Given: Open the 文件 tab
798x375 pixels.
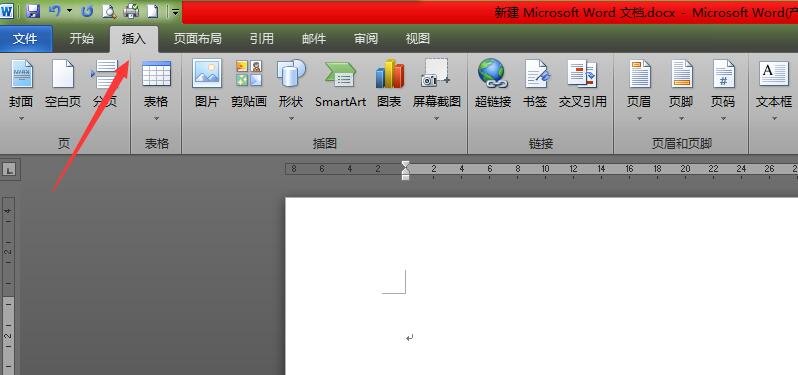Looking at the screenshot, I should click(x=25, y=39).
